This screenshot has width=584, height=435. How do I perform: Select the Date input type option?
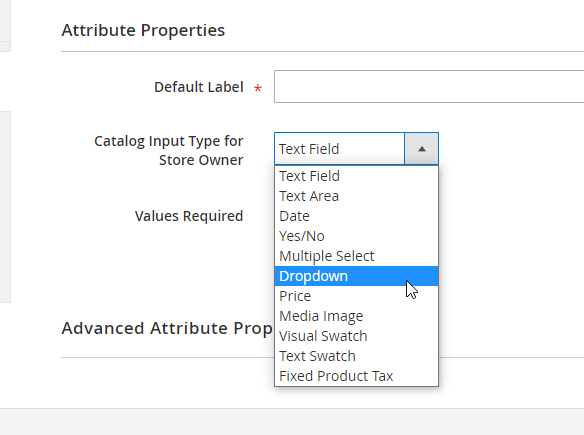tap(356, 216)
